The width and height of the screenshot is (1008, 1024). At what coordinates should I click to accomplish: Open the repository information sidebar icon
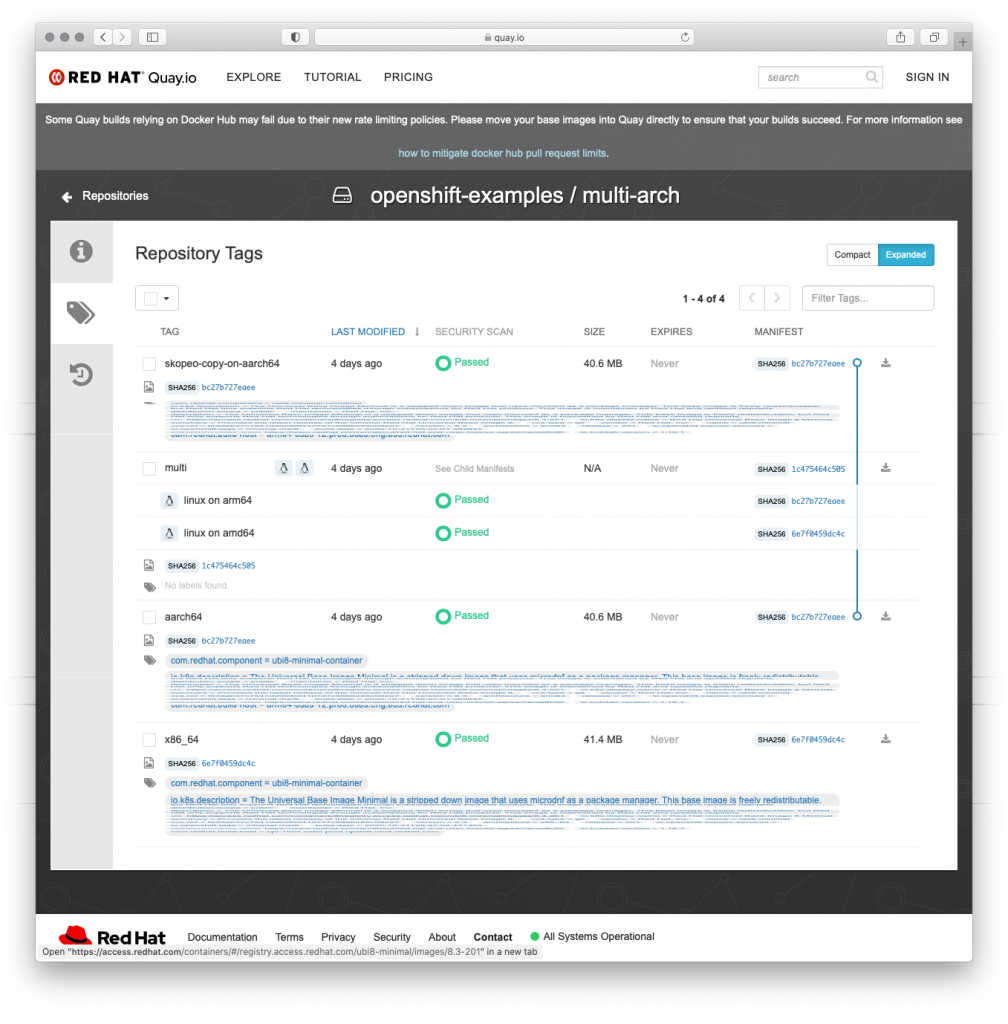[x=81, y=251]
